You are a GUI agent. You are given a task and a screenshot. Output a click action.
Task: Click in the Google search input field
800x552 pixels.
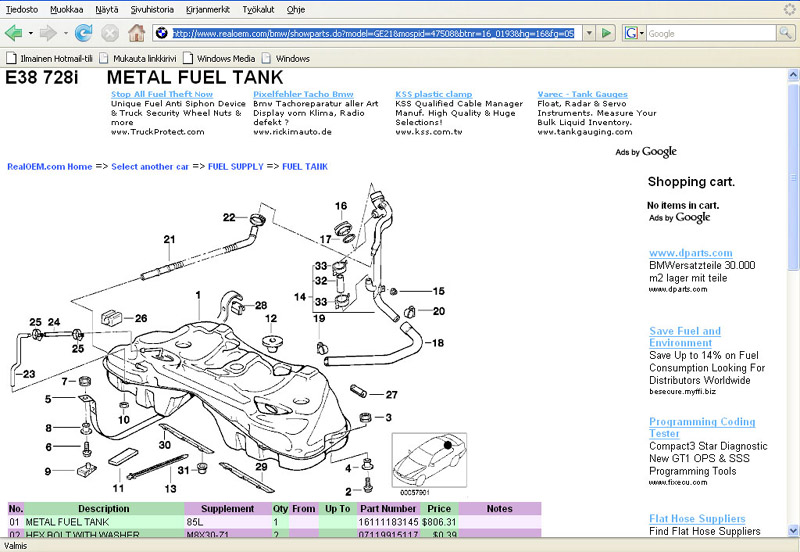[710, 33]
